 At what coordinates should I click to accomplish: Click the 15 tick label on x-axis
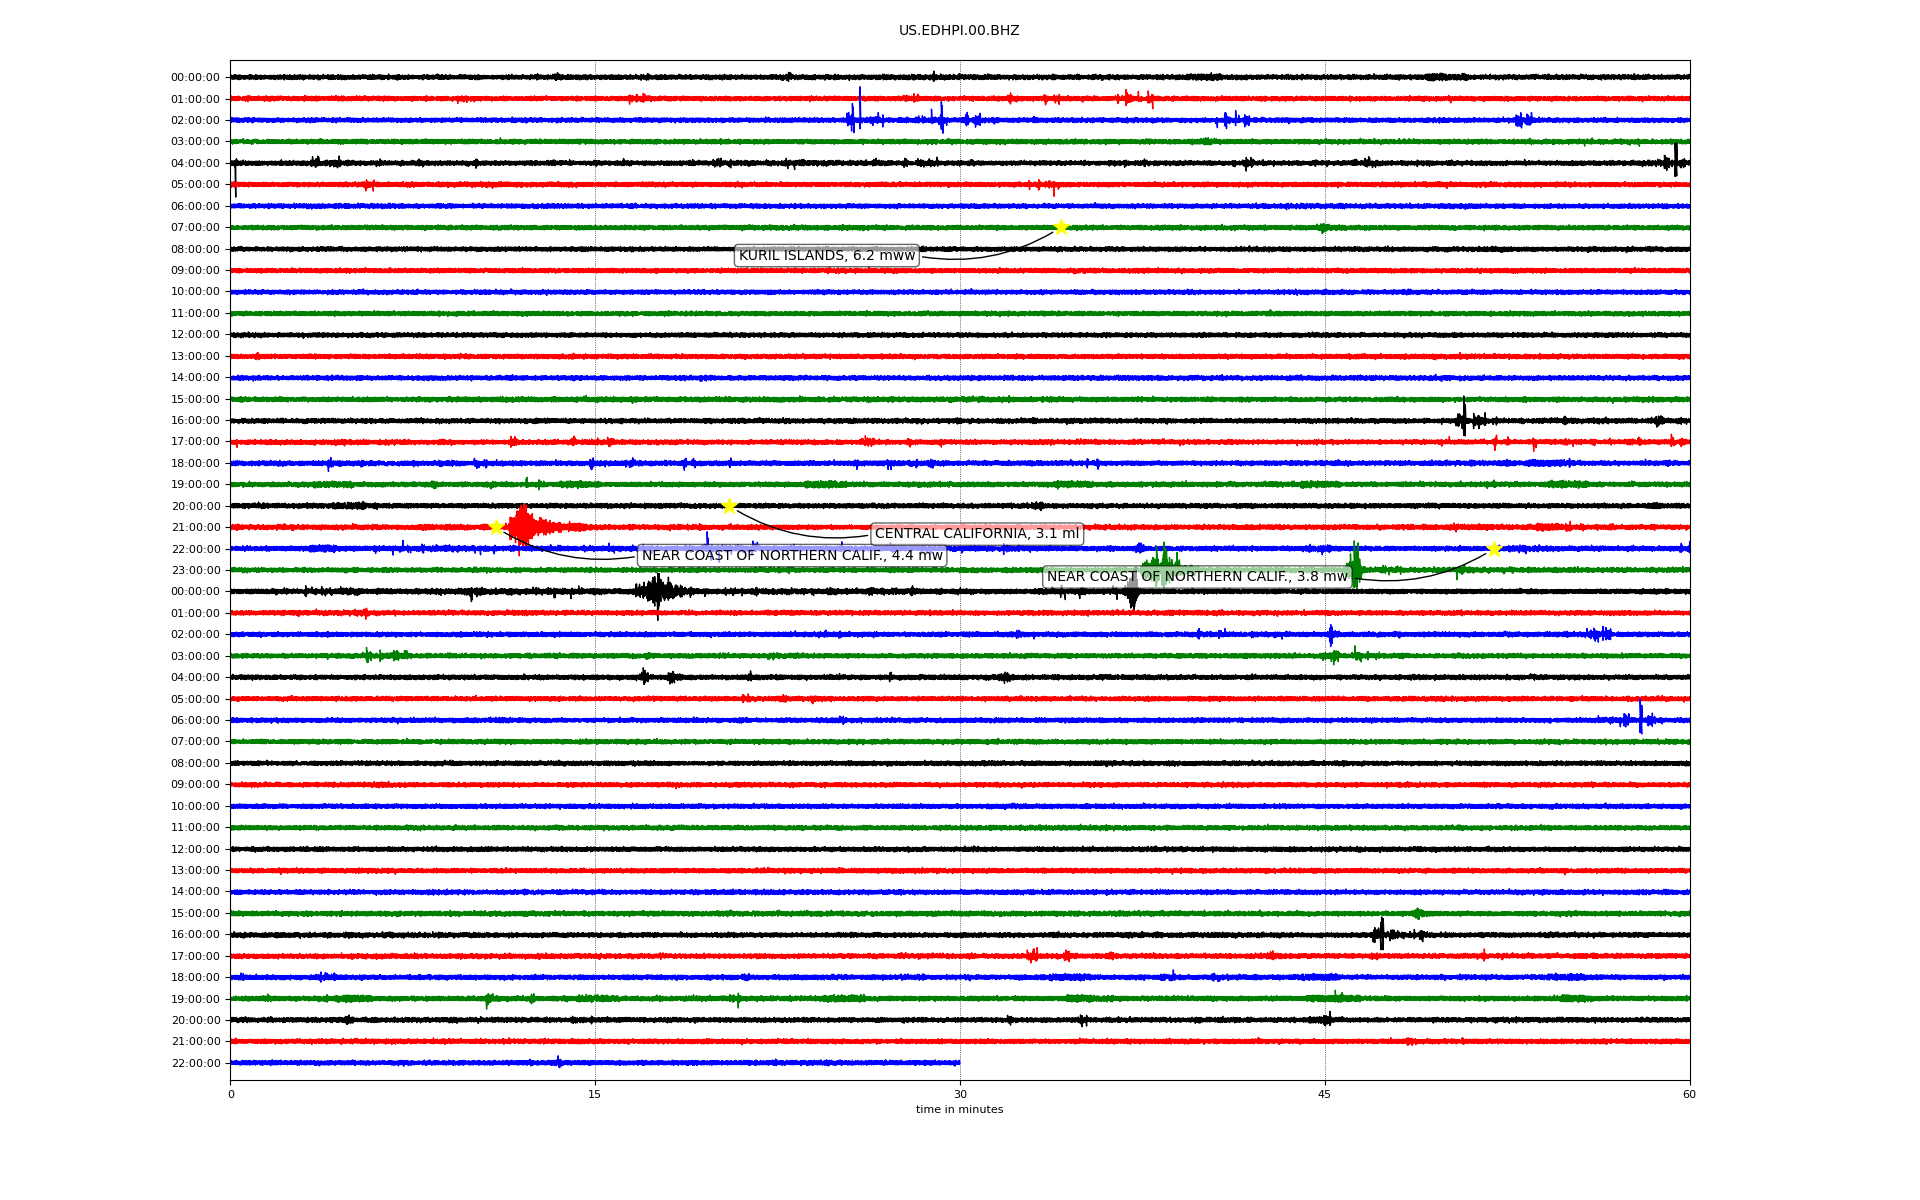(595, 1094)
